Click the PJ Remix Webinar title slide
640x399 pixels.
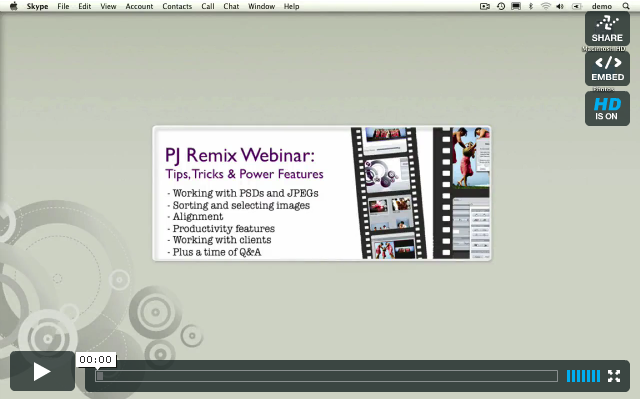tap(322, 193)
